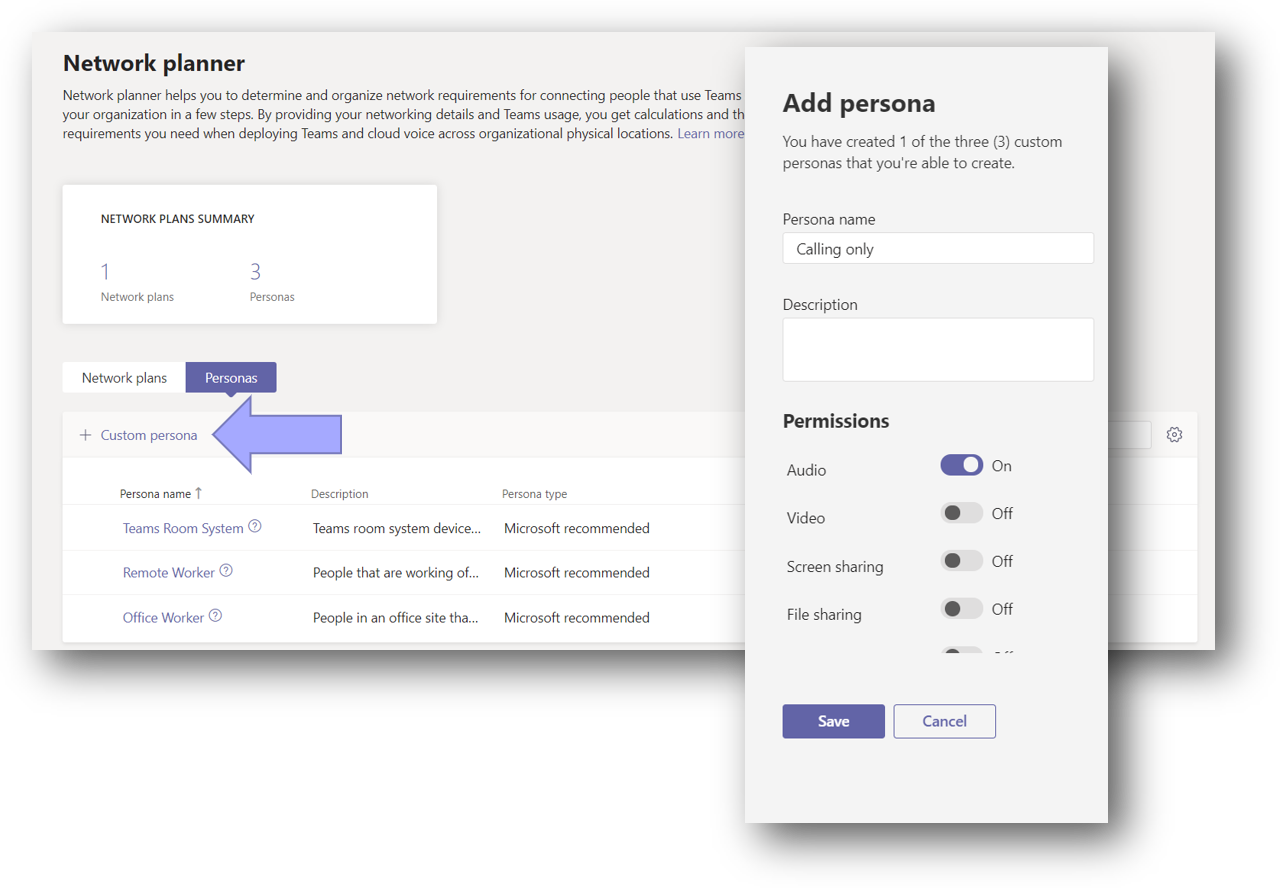Select the Remote Worker persona
Screen dimensions: 1280x888
[x=169, y=571]
